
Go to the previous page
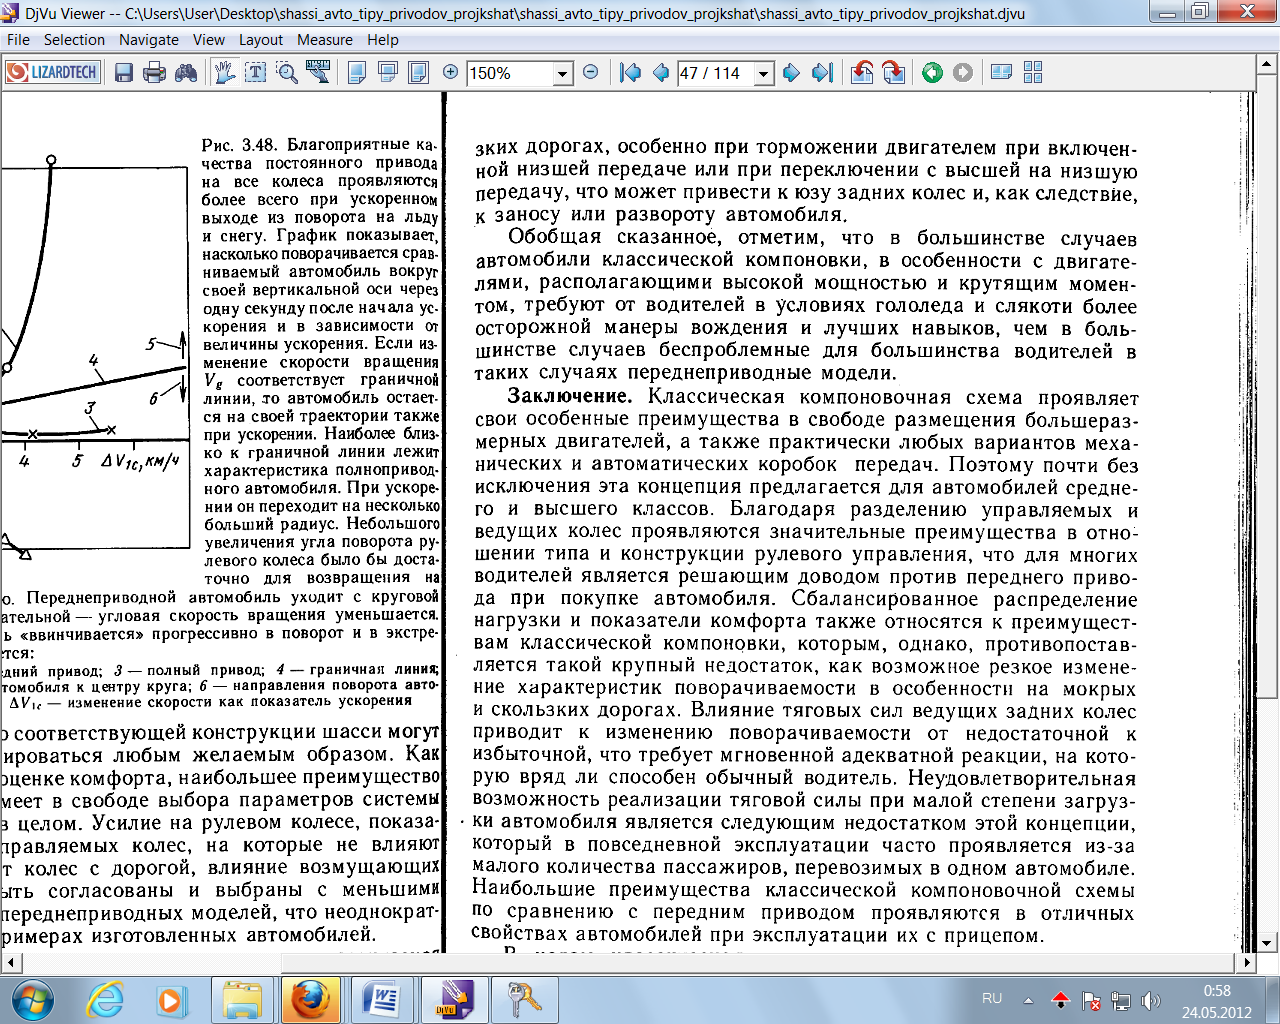click(661, 73)
